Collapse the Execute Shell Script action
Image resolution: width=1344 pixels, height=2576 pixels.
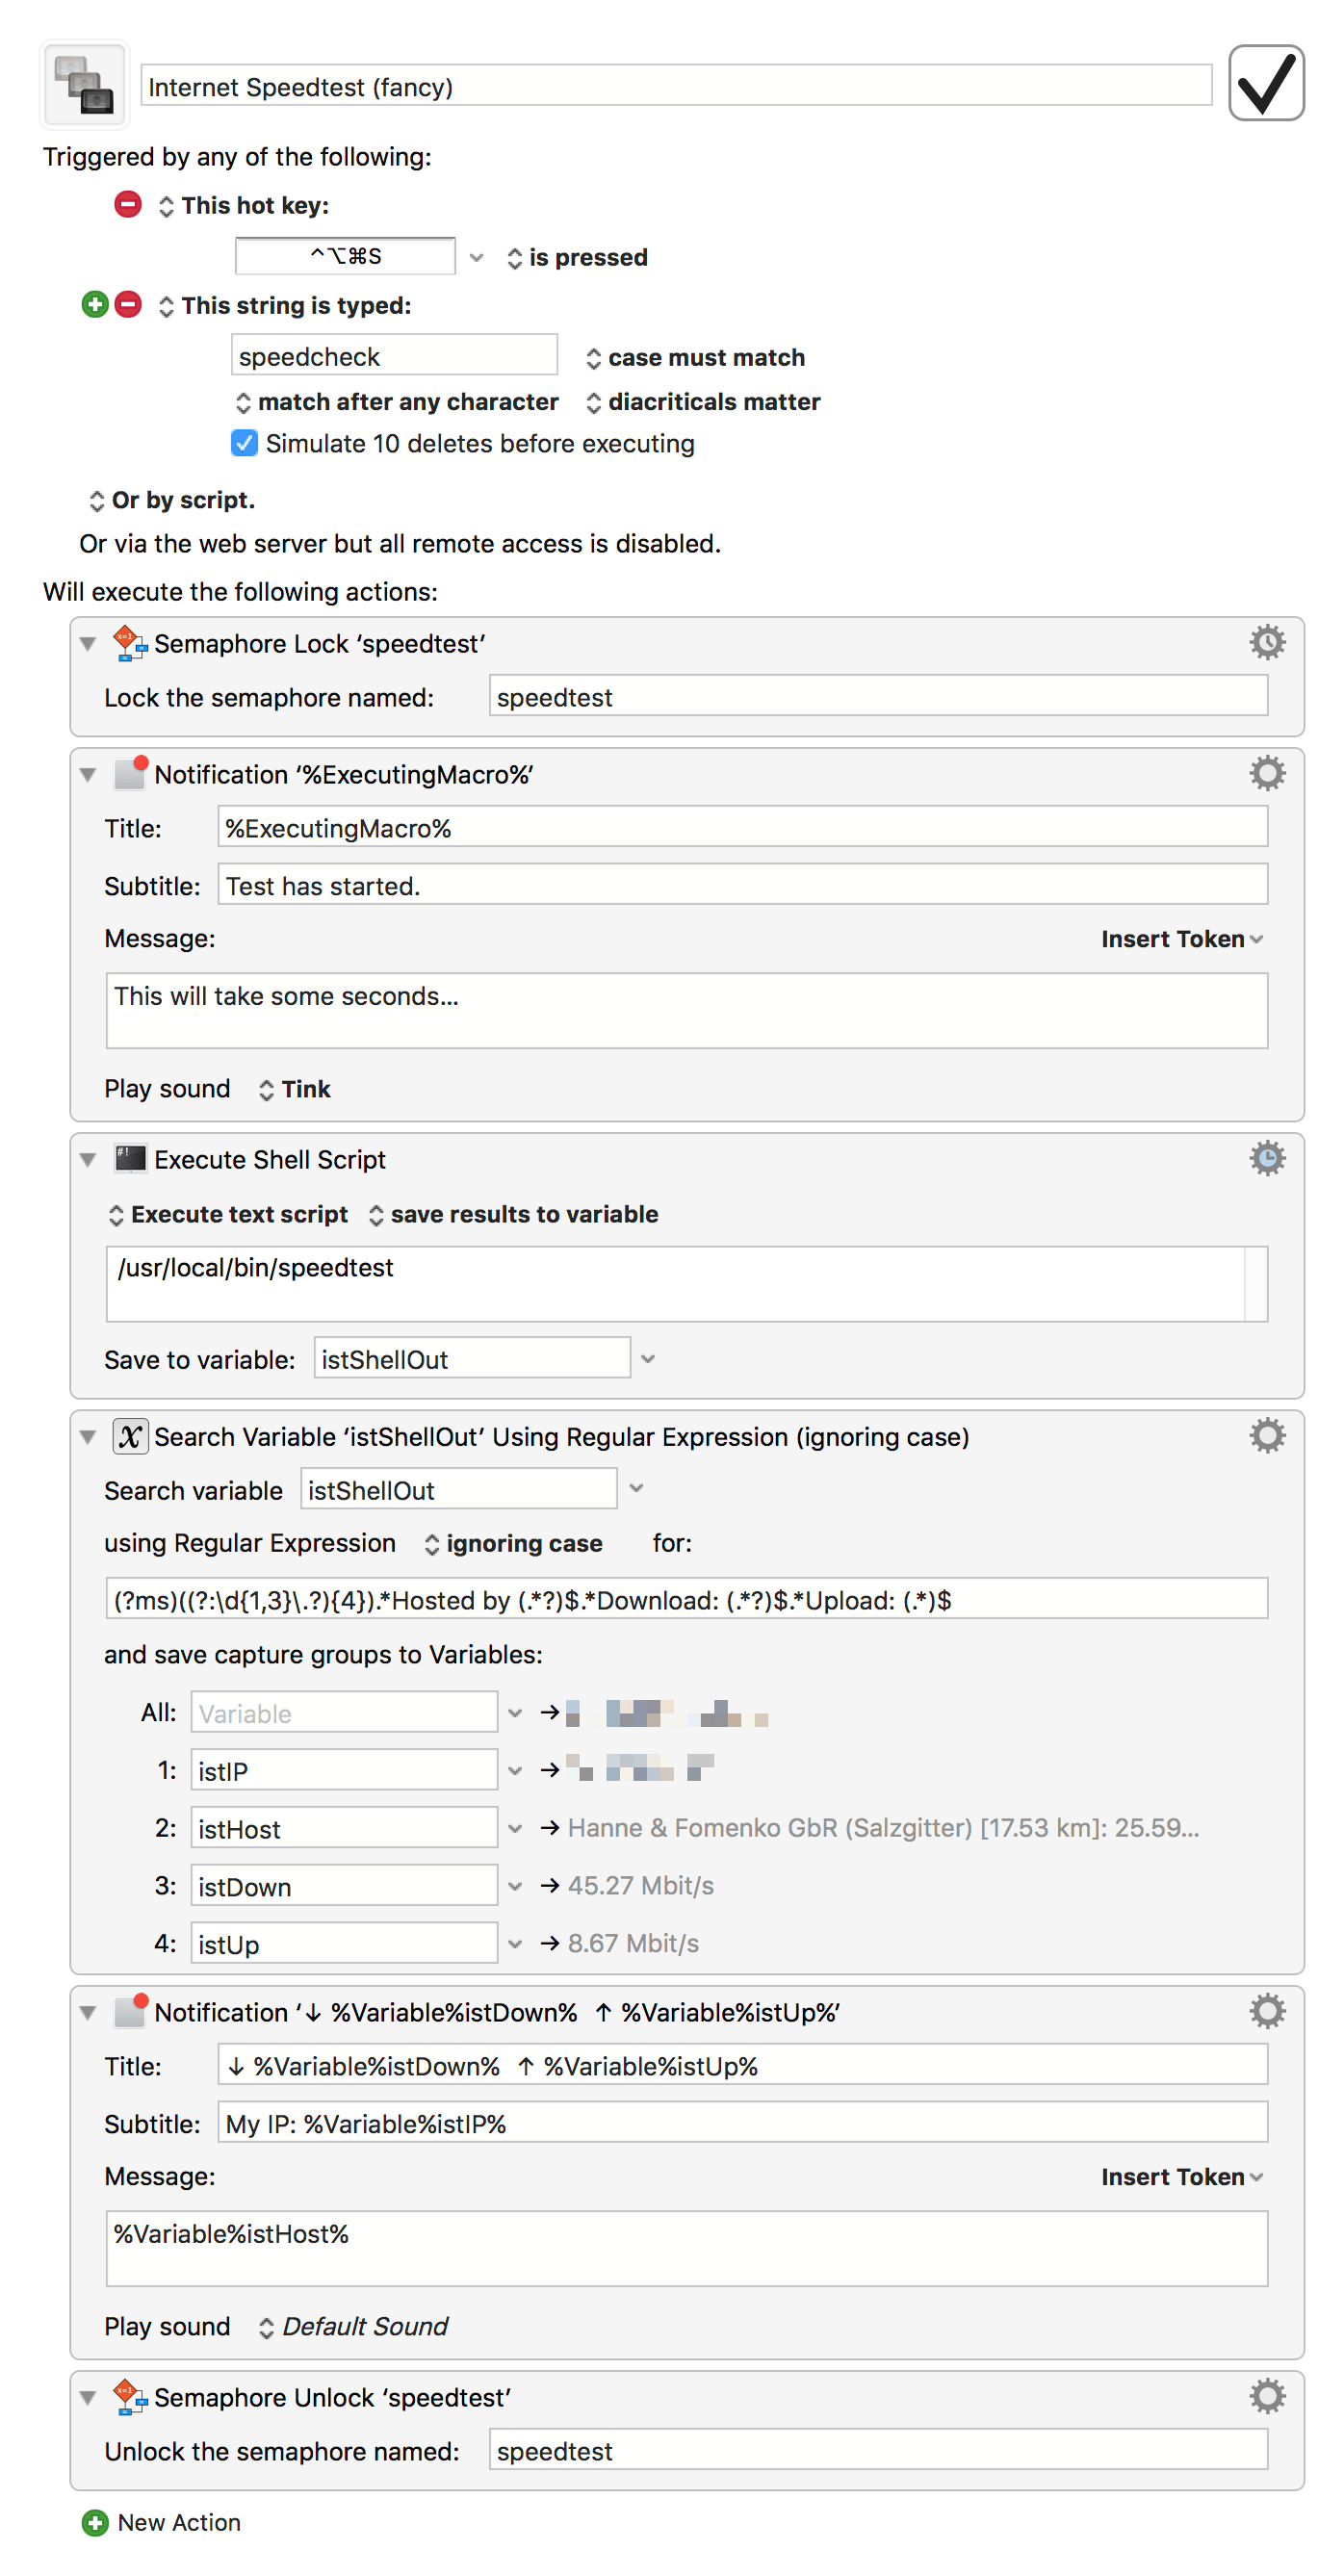coord(88,1160)
